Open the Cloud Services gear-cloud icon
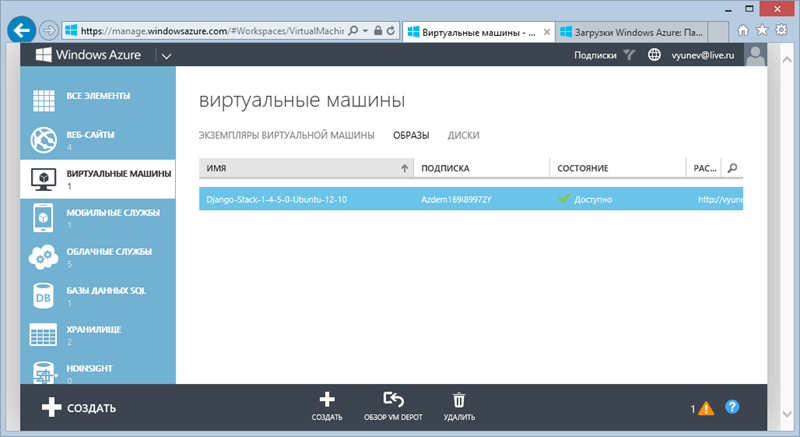The image size is (800, 437). pyautogui.click(x=43, y=257)
